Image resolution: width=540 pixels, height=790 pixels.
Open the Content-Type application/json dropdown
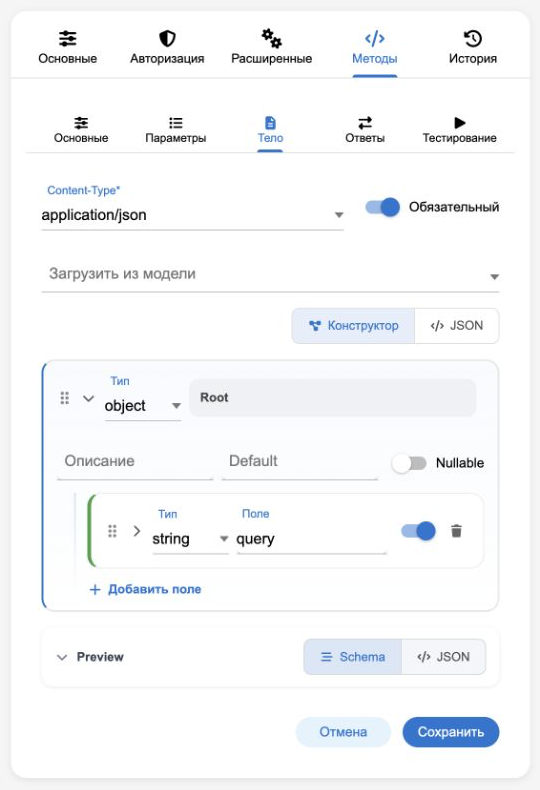pyautogui.click(x=192, y=215)
